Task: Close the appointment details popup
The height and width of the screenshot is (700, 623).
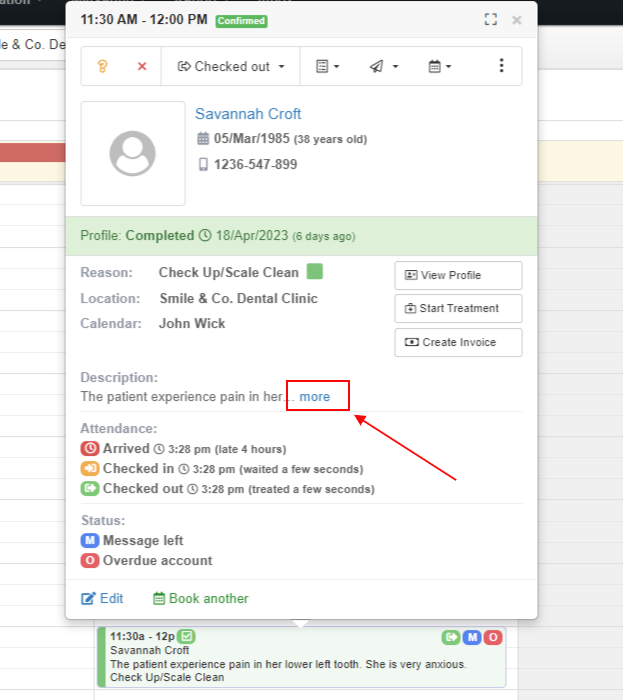Action: (x=516, y=20)
